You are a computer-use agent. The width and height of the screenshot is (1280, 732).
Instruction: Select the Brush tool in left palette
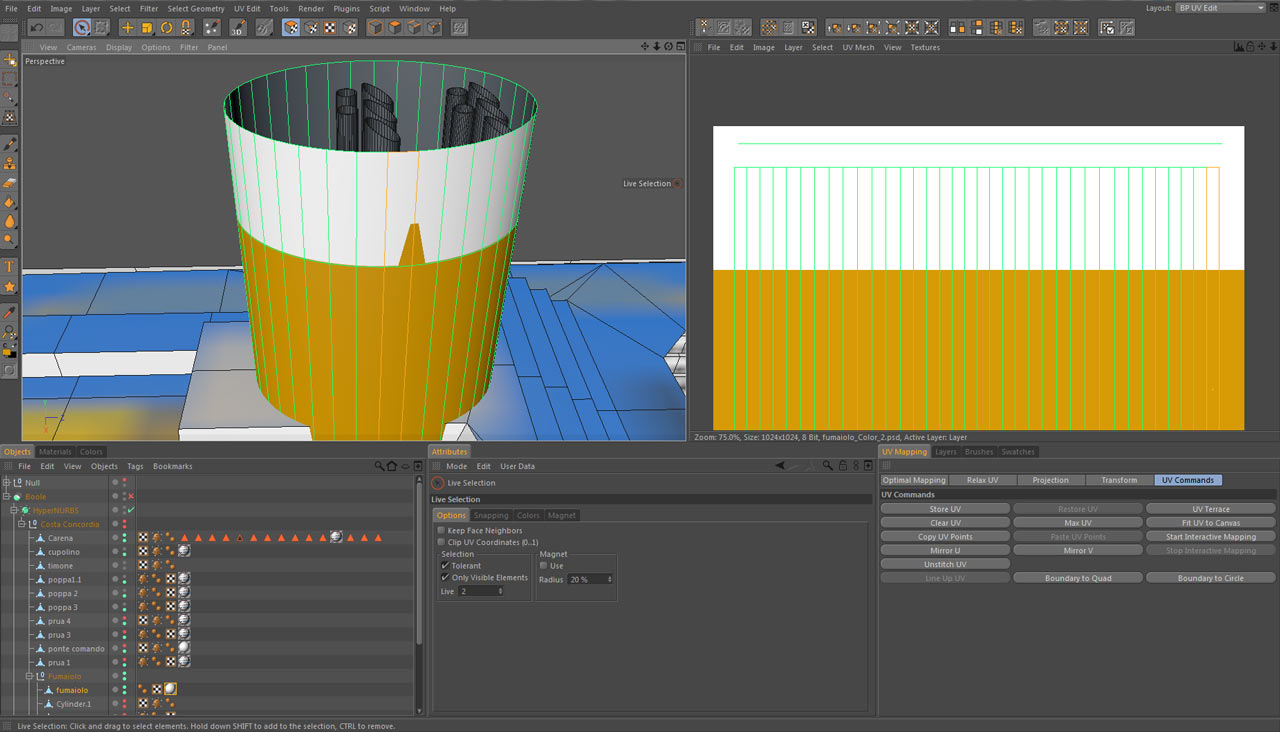(x=10, y=144)
